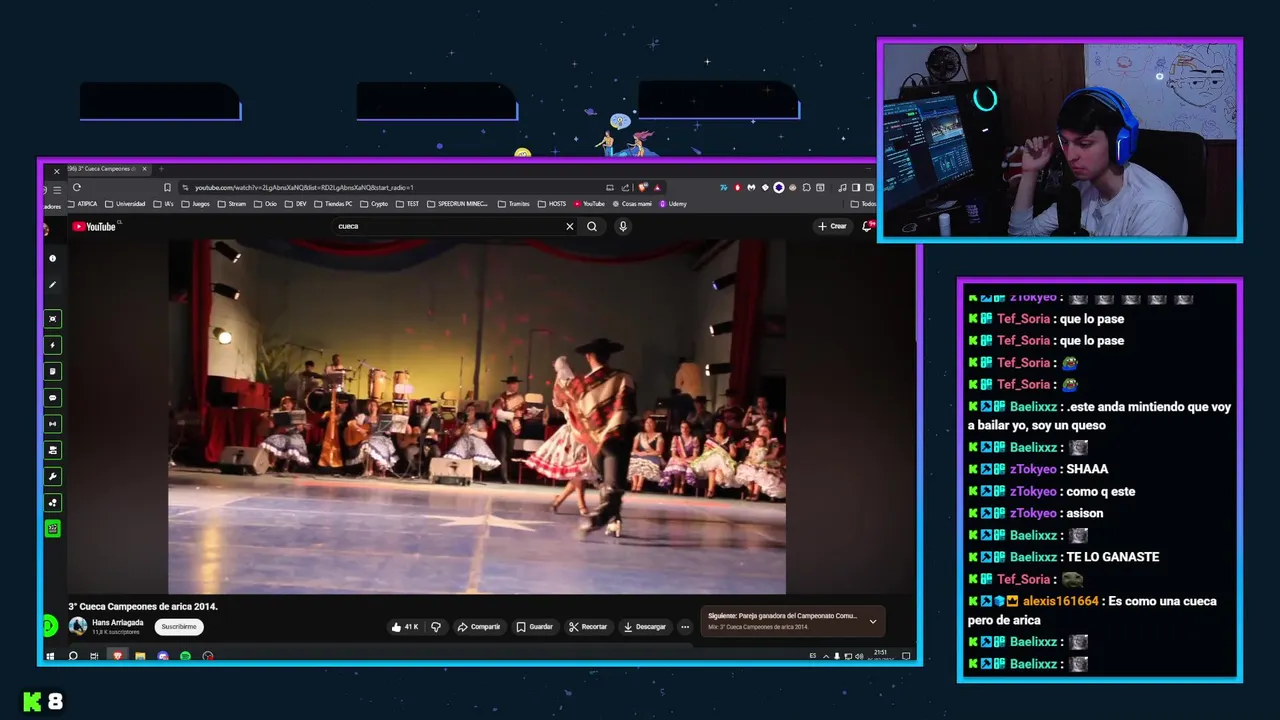The width and height of the screenshot is (1280, 720).
Task: Click the Guardar button
Action: (534, 627)
